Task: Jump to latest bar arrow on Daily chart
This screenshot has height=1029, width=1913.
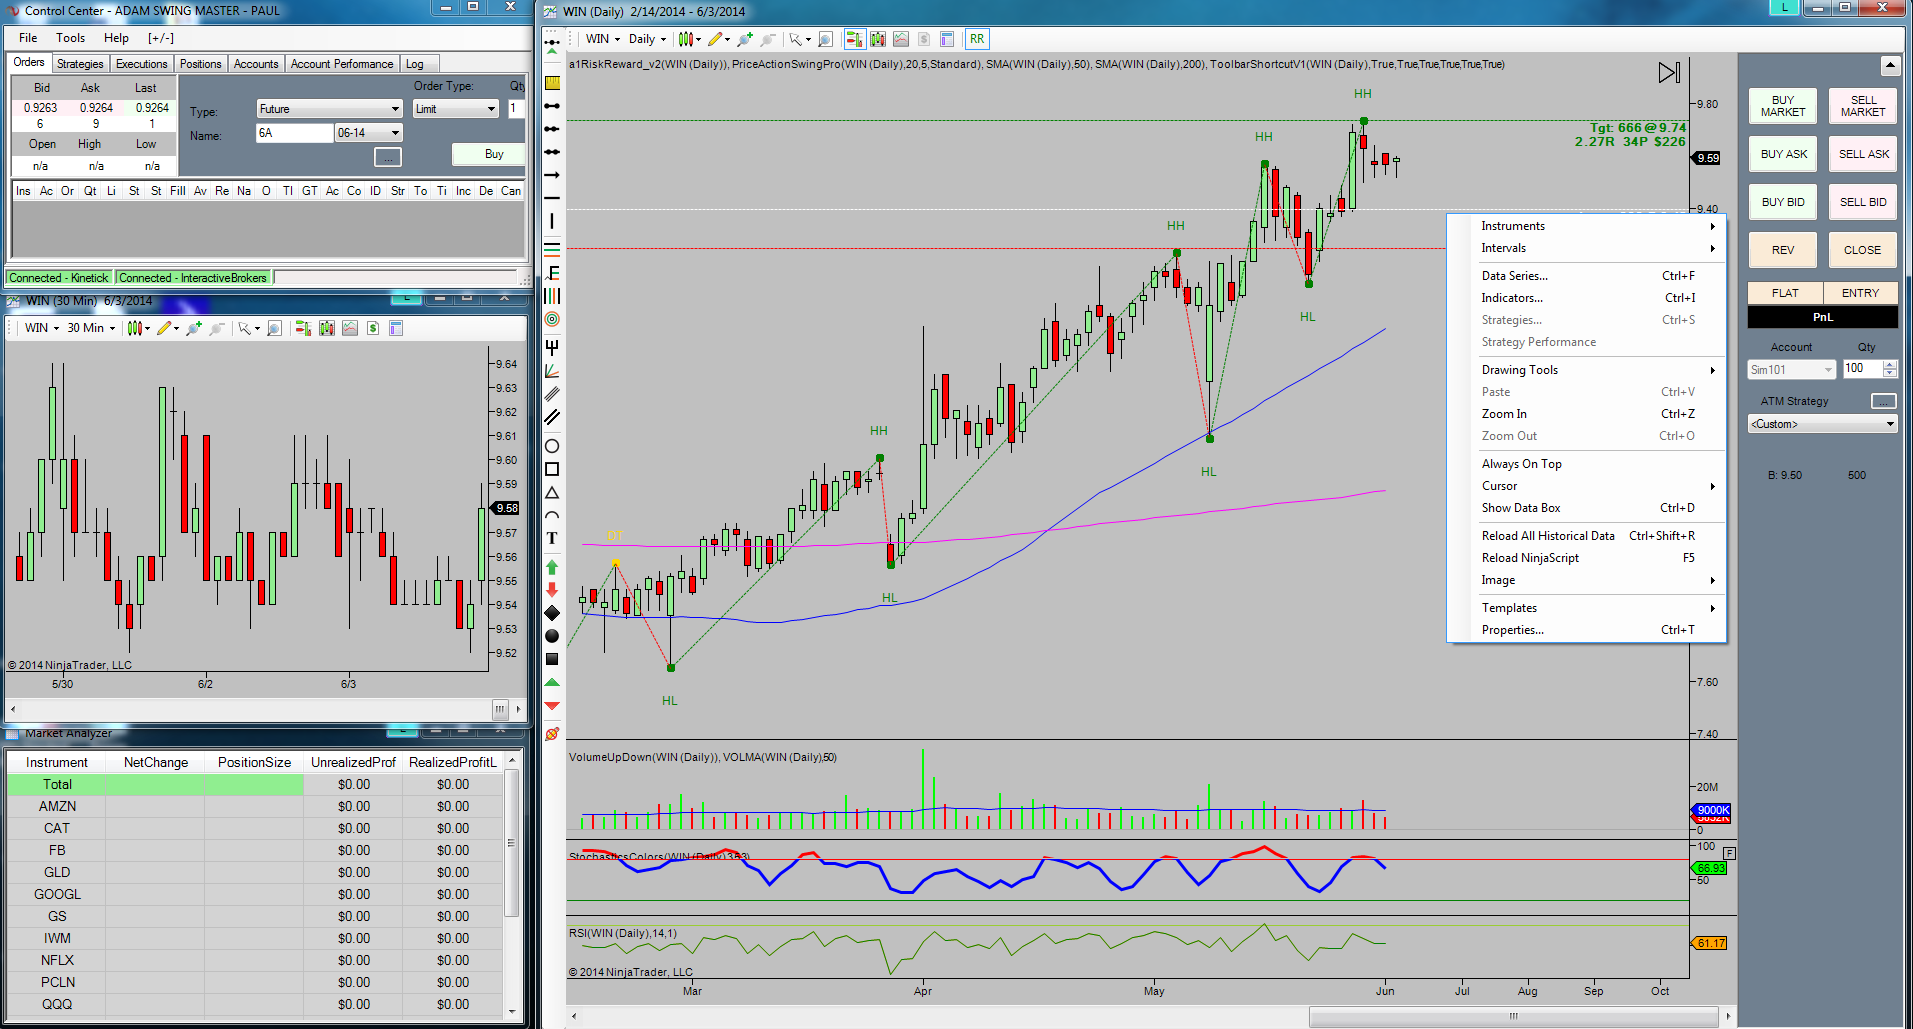Action: tap(1669, 73)
